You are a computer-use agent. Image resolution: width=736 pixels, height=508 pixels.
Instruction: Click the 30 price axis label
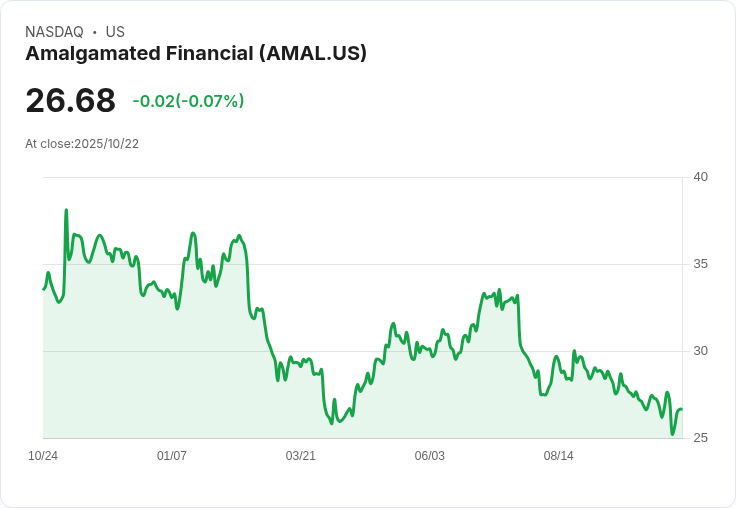[x=701, y=351]
